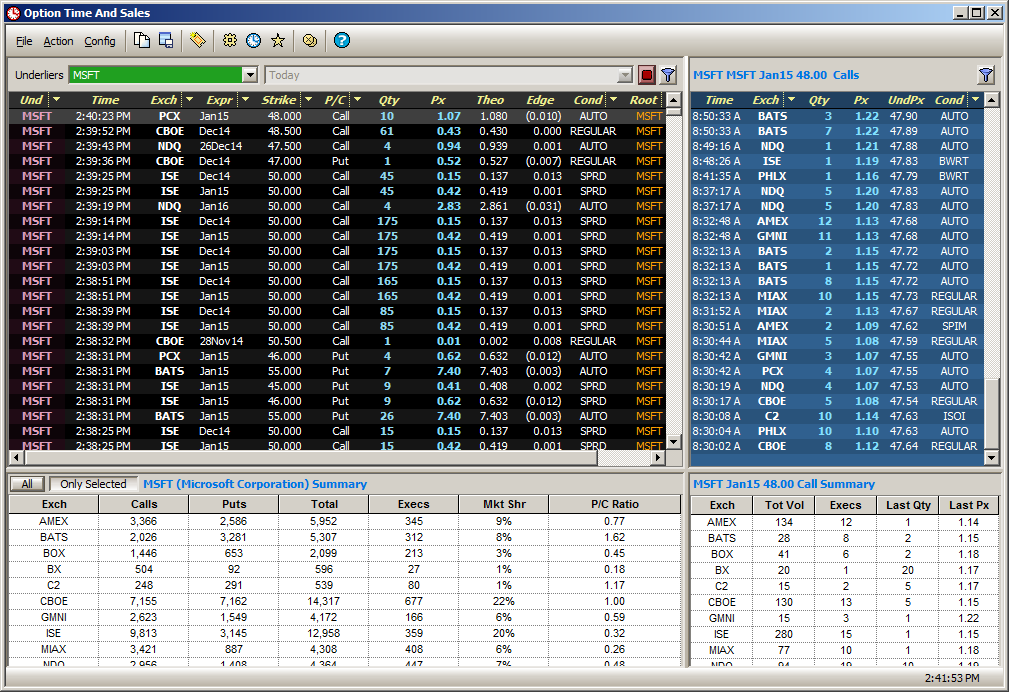This screenshot has height=692, width=1009.
Task: Open help with the question mark icon
Action: click(x=342, y=41)
